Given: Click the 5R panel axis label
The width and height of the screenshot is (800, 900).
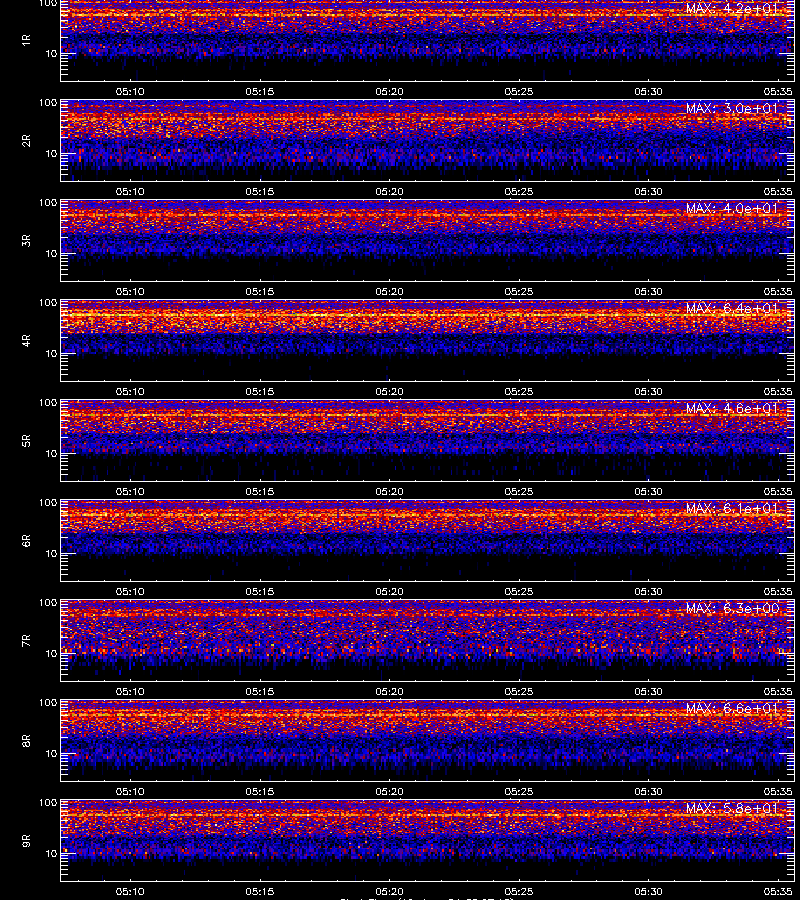Looking at the screenshot, I should tap(26, 440).
